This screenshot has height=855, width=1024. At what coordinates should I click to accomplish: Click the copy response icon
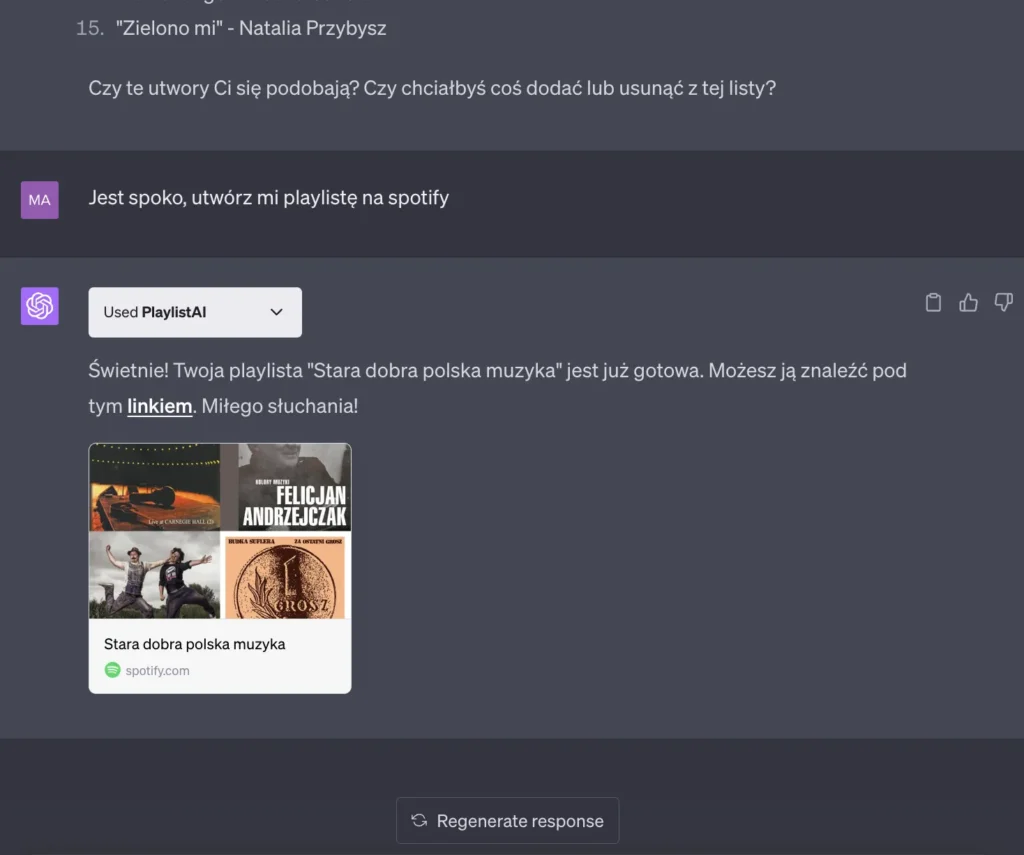pyautogui.click(x=933, y=302)
